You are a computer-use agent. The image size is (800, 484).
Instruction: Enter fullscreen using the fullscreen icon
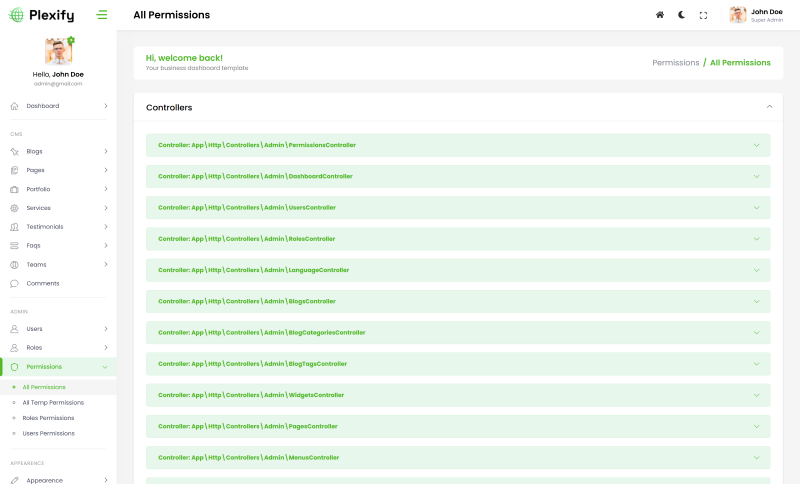[703, 15]
